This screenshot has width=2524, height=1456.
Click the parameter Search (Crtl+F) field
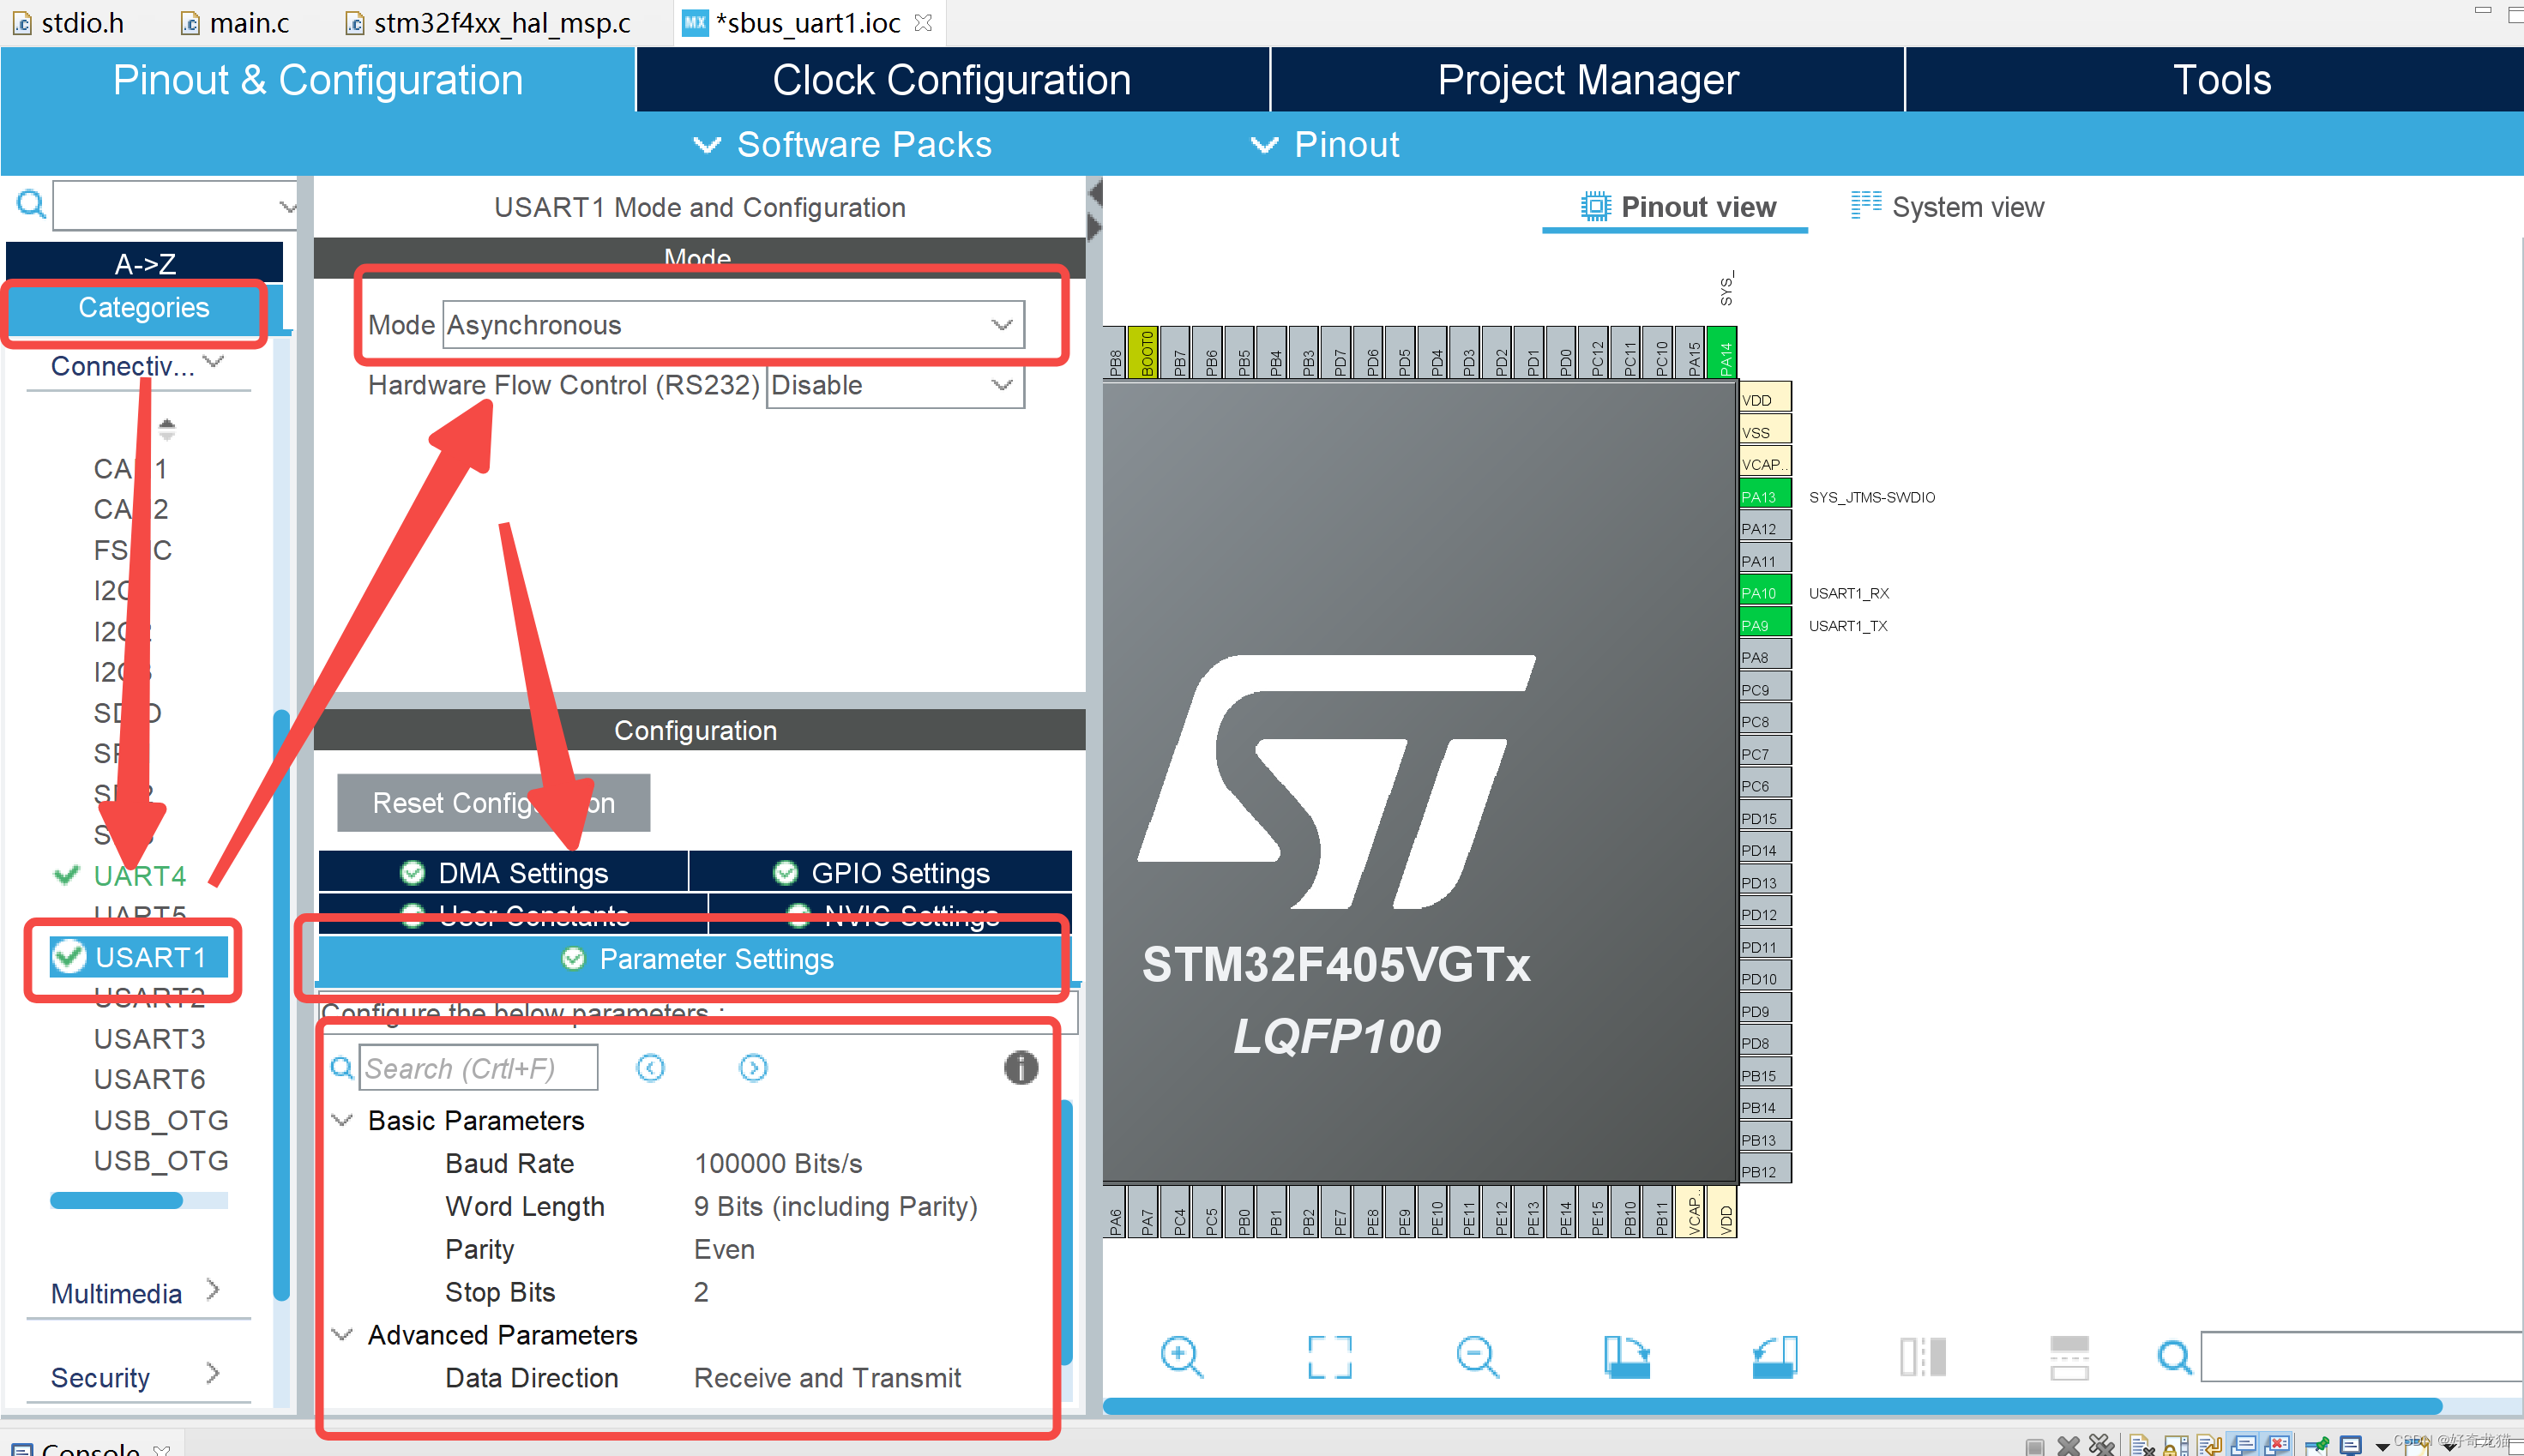(x=478, y=1068)
